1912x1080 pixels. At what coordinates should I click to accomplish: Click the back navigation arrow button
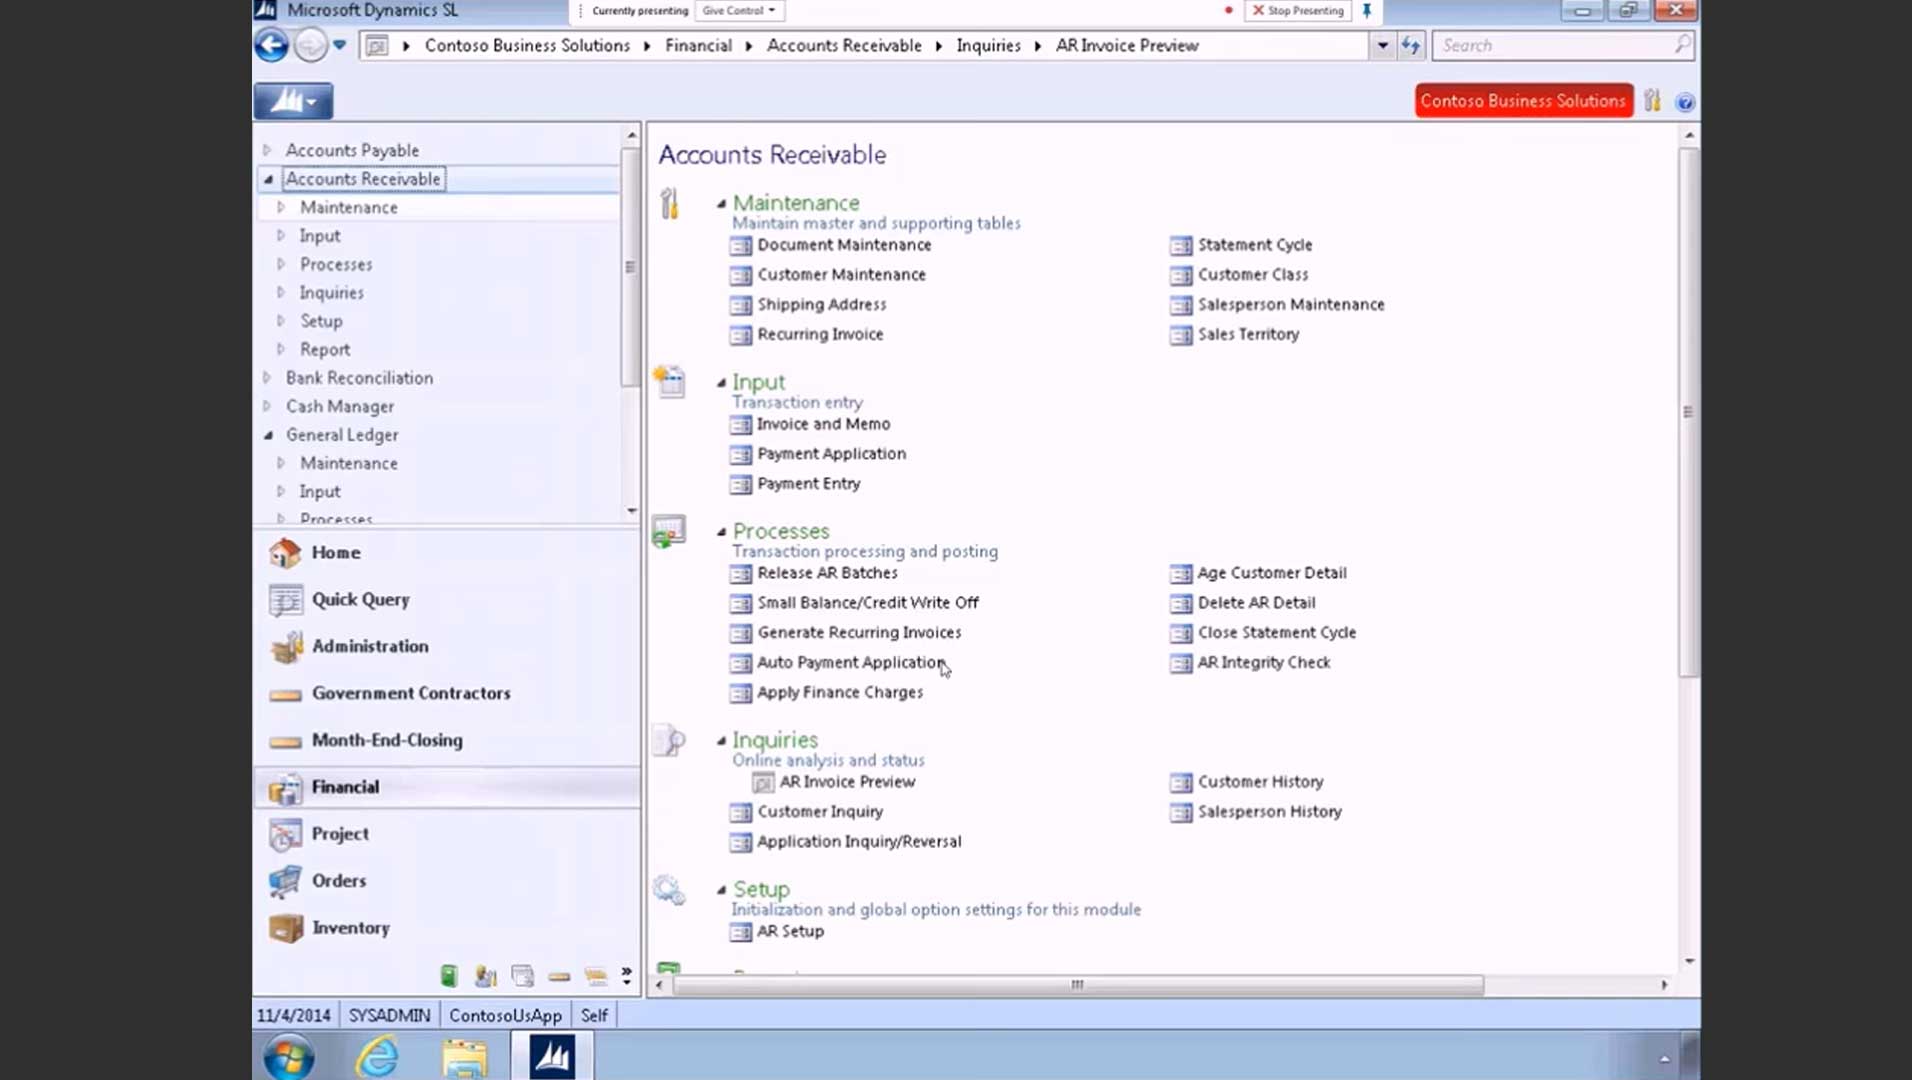(271, 45)
